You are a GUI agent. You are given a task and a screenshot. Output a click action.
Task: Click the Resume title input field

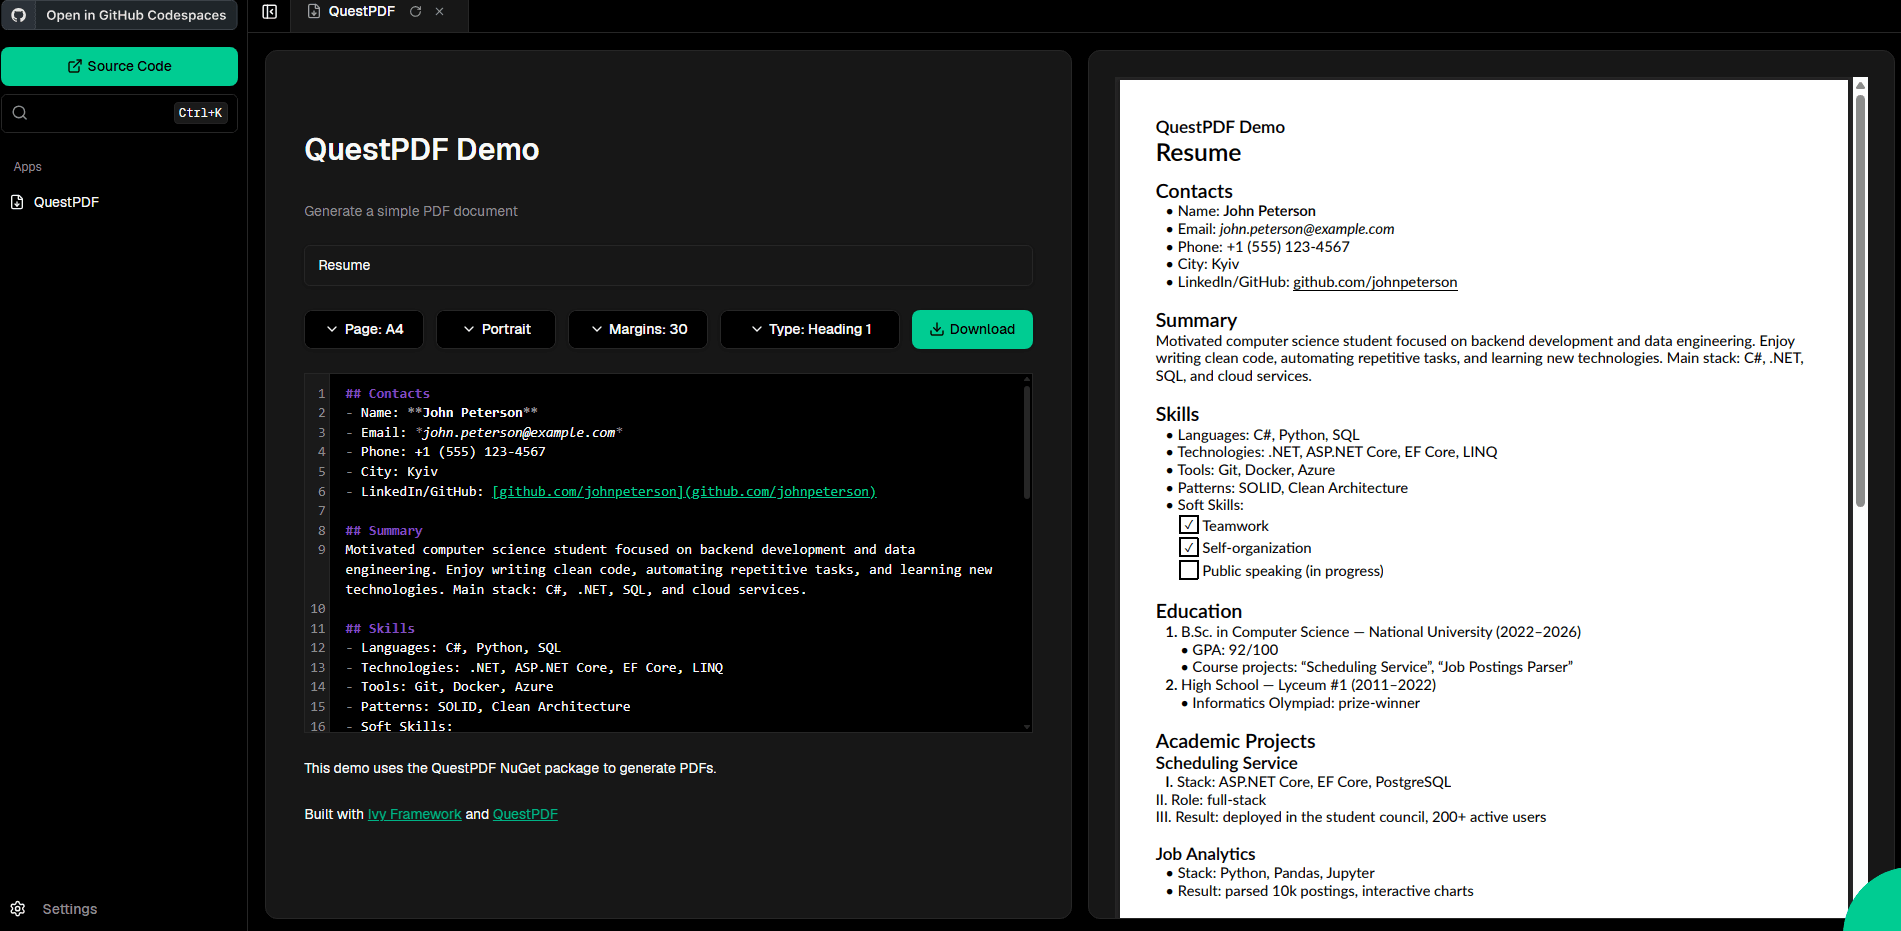pyautogui.click(x=668, y=266)
